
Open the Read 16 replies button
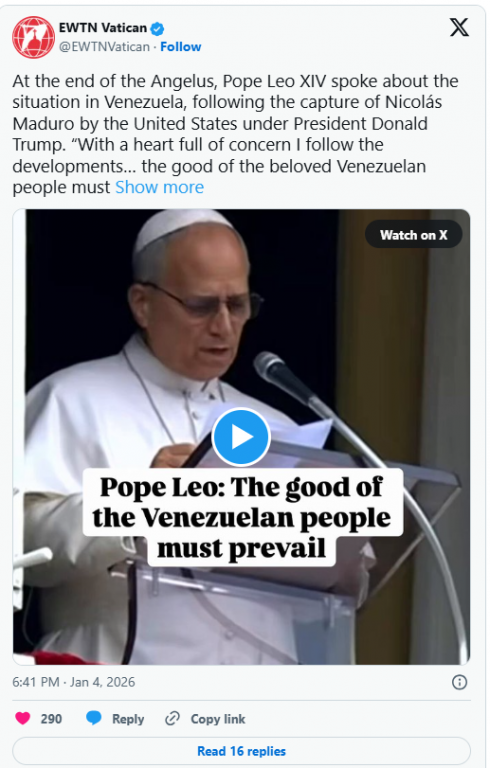click(241, 751)
